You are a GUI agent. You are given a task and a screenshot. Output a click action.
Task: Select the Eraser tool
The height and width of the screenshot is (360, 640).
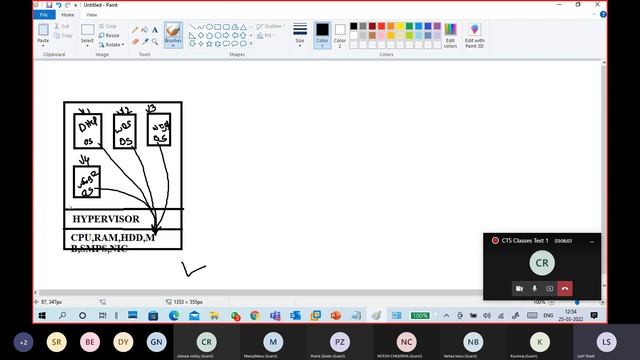click(135, 41)
